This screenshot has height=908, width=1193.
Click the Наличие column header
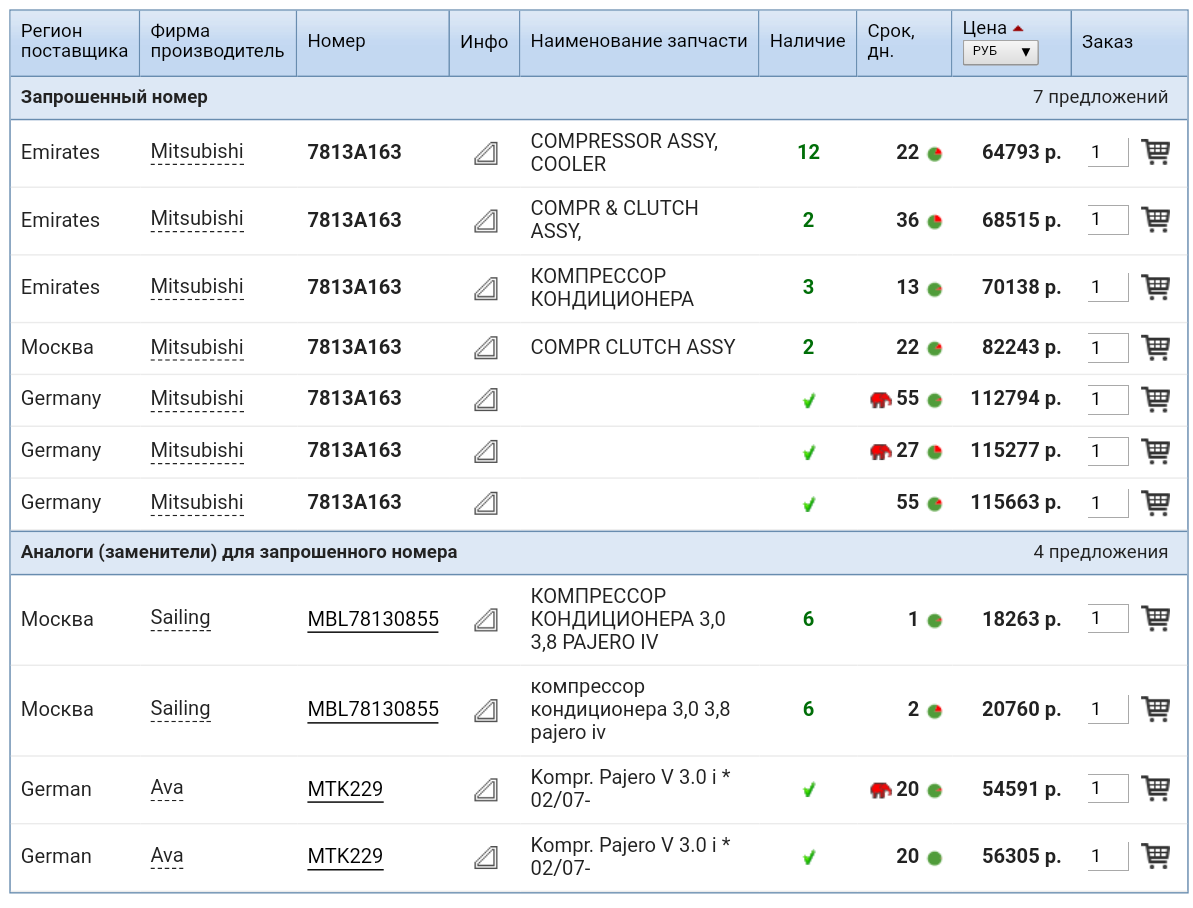pyautogui.click(x=807, y=41)
